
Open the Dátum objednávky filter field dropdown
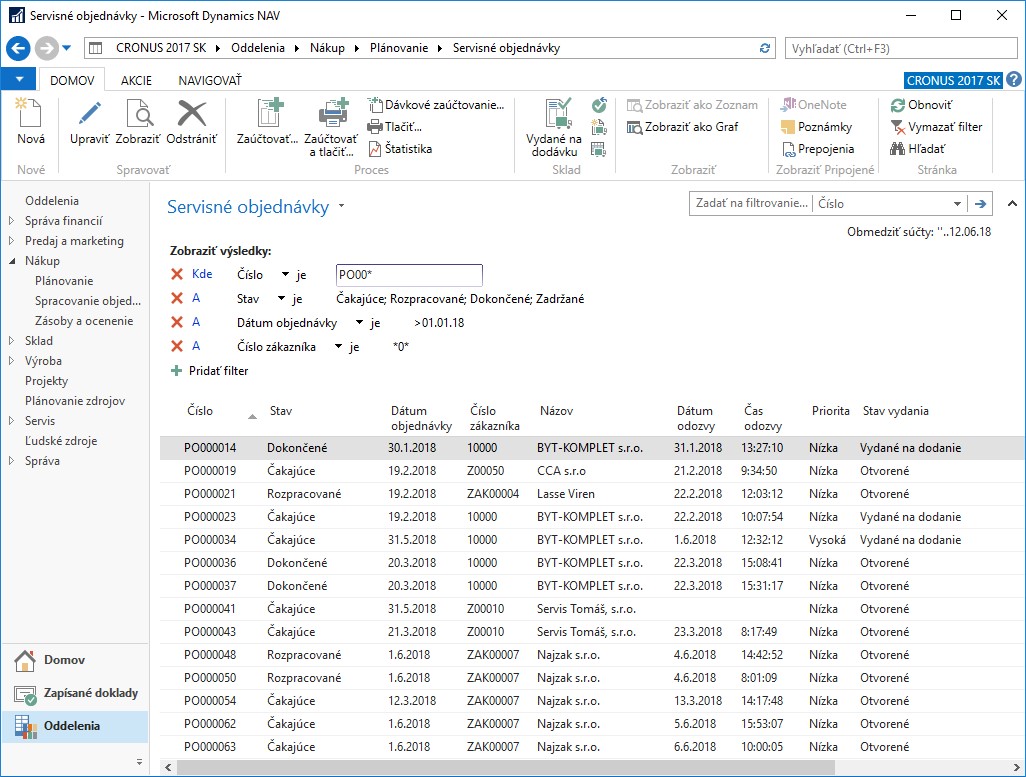[359, 323]
